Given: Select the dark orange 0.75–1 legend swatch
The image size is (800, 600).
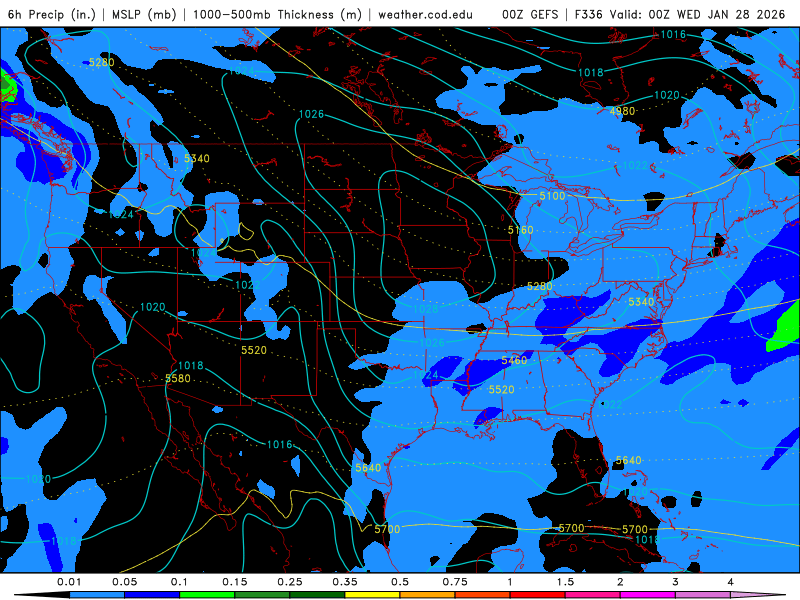Looking at the screenshot, I should pyautogui.click(x=483, y=595).
